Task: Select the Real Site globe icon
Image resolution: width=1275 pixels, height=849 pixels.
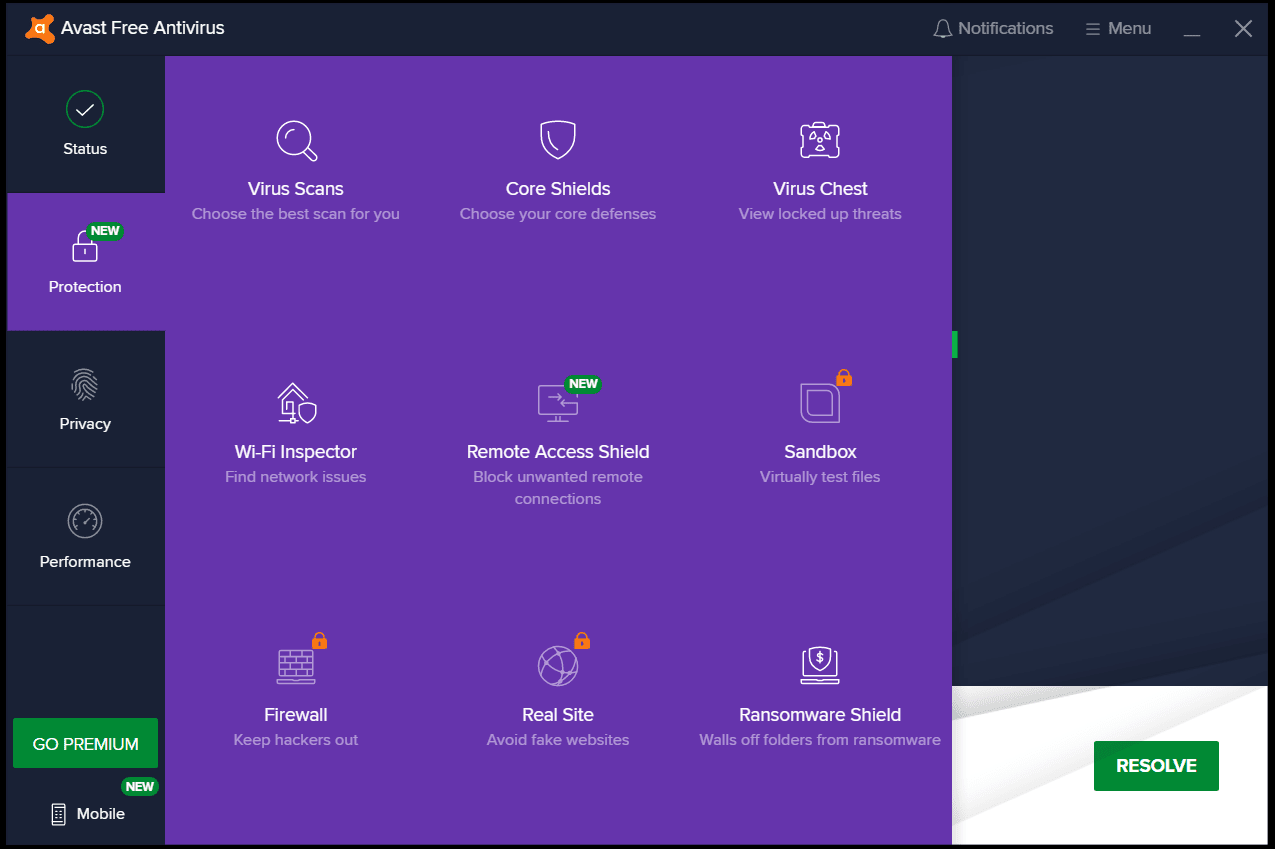Action: tap(557, 665)
